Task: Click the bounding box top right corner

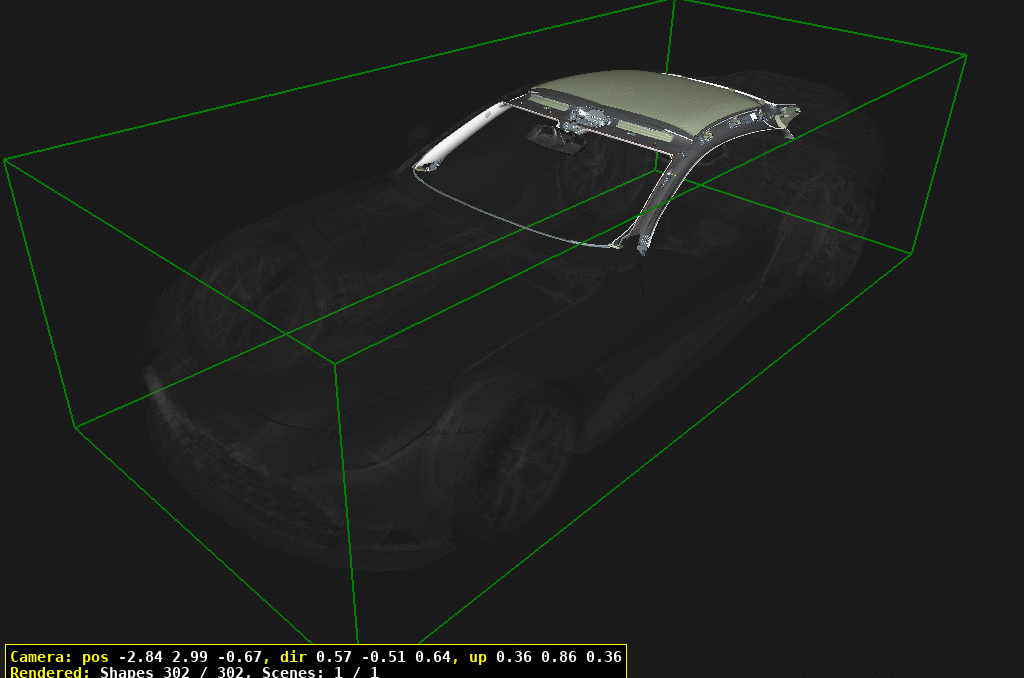Action: (965, 55)
